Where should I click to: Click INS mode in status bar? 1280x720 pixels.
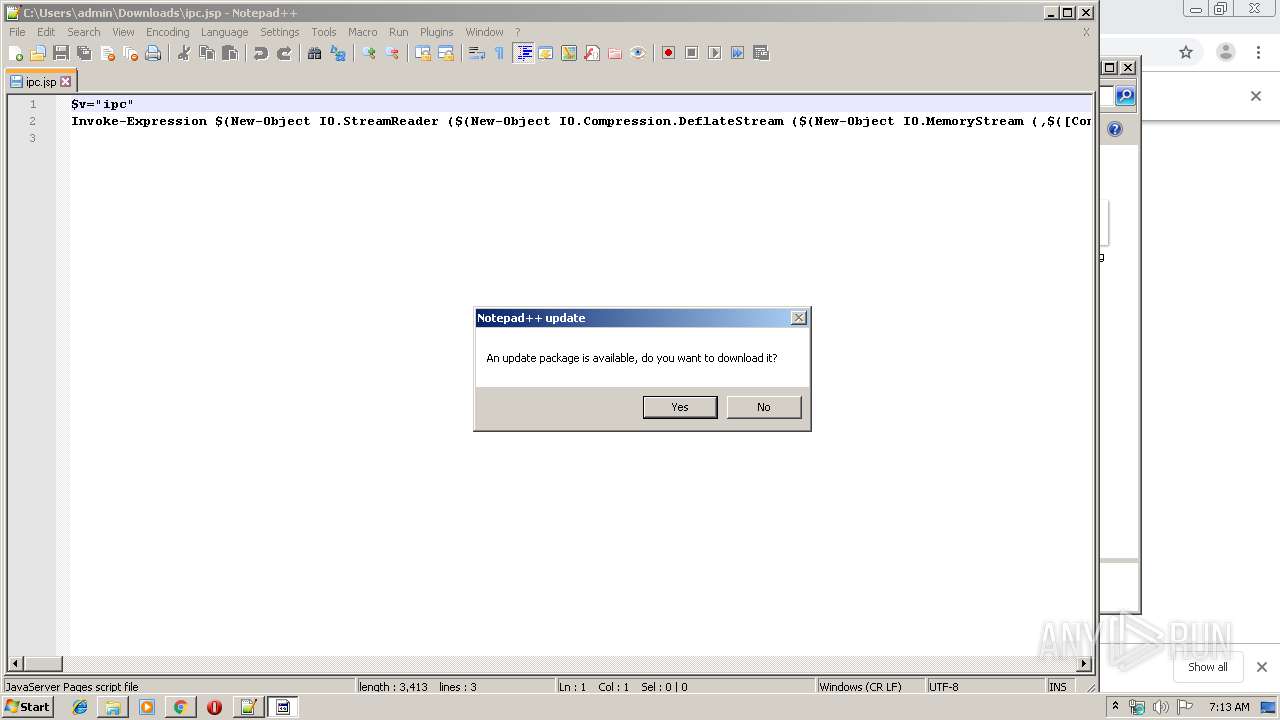pos(1058,687)
